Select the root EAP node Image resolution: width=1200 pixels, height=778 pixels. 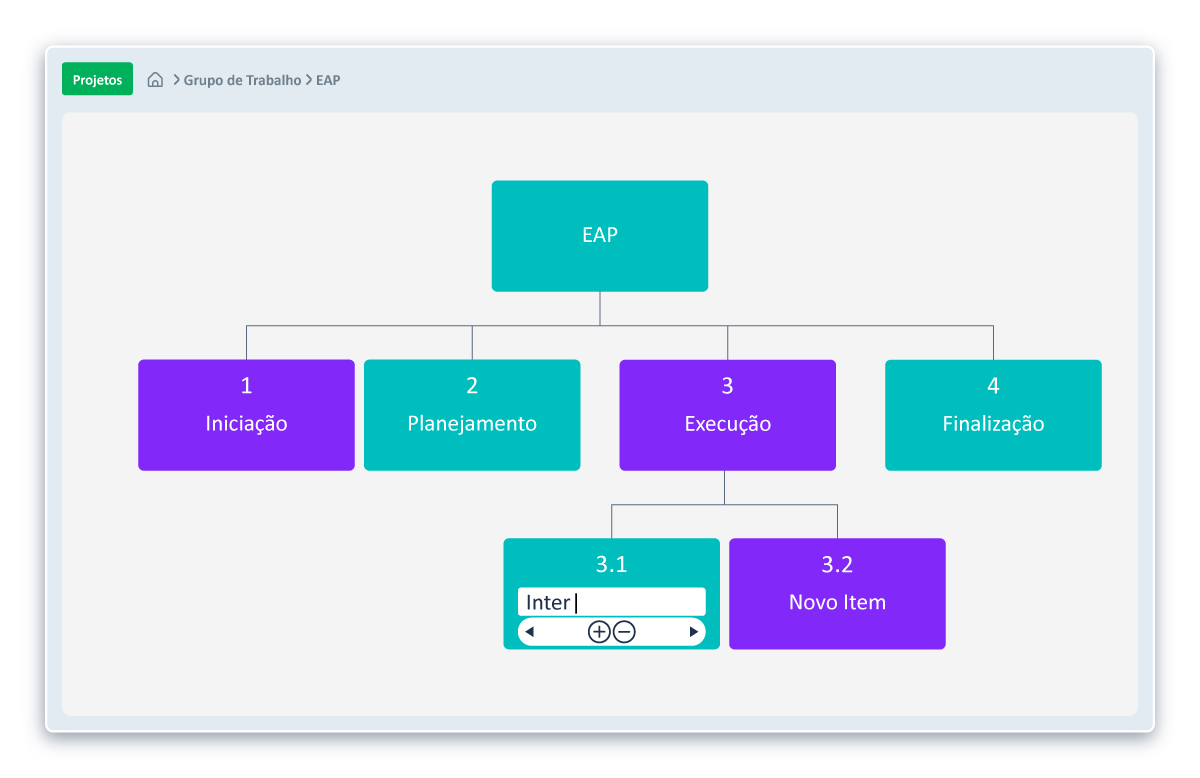600,236
